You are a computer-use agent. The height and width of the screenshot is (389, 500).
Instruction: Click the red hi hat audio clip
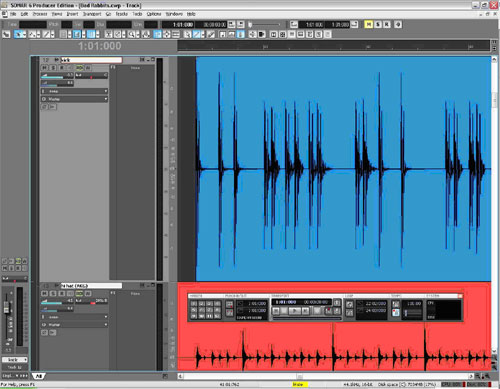coord(334,347)
